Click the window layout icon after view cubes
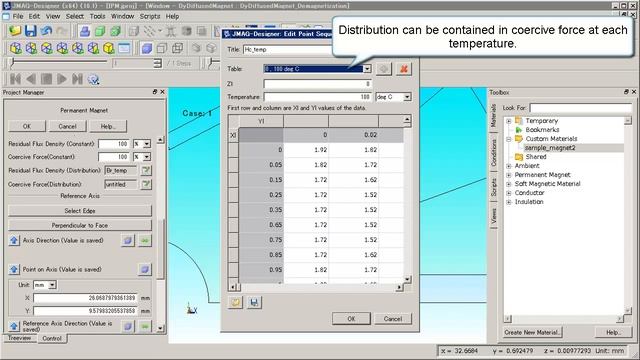The image size is (640, 360). [x=124, y=48]
